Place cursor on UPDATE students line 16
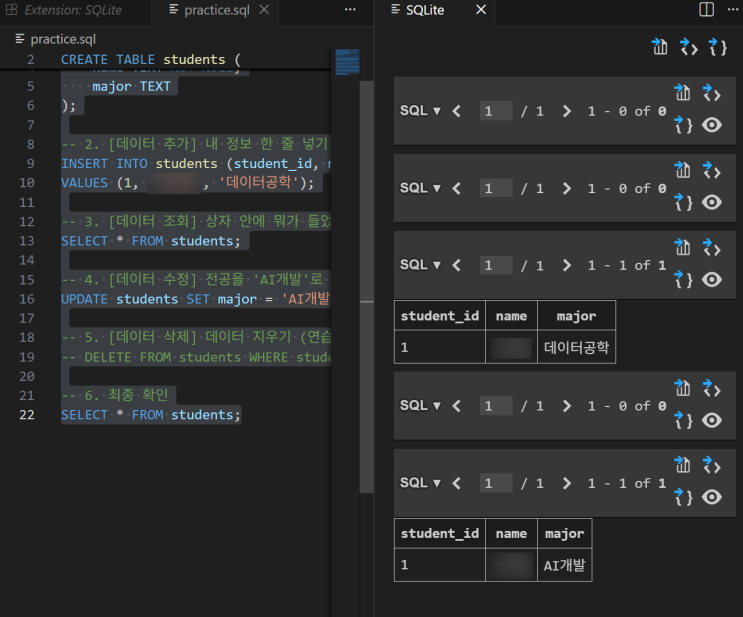Viewport: 743px width, 617px height. coord(195,299)
